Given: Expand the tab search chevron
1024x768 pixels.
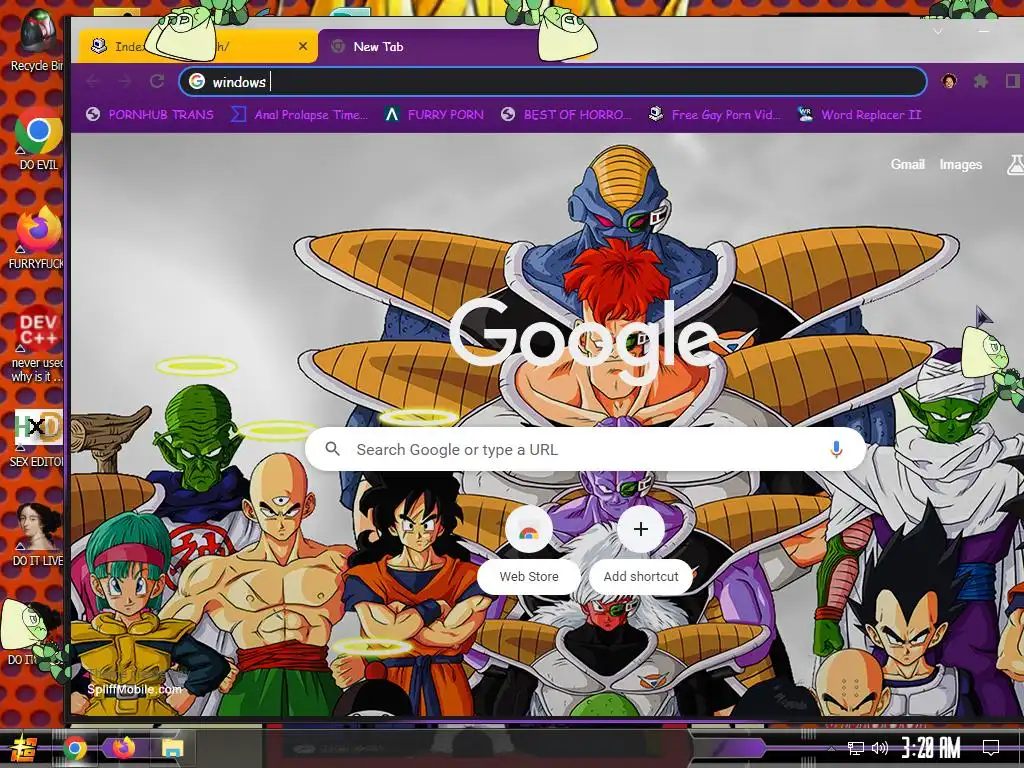Looking at the screenshot, I should 938,31.
